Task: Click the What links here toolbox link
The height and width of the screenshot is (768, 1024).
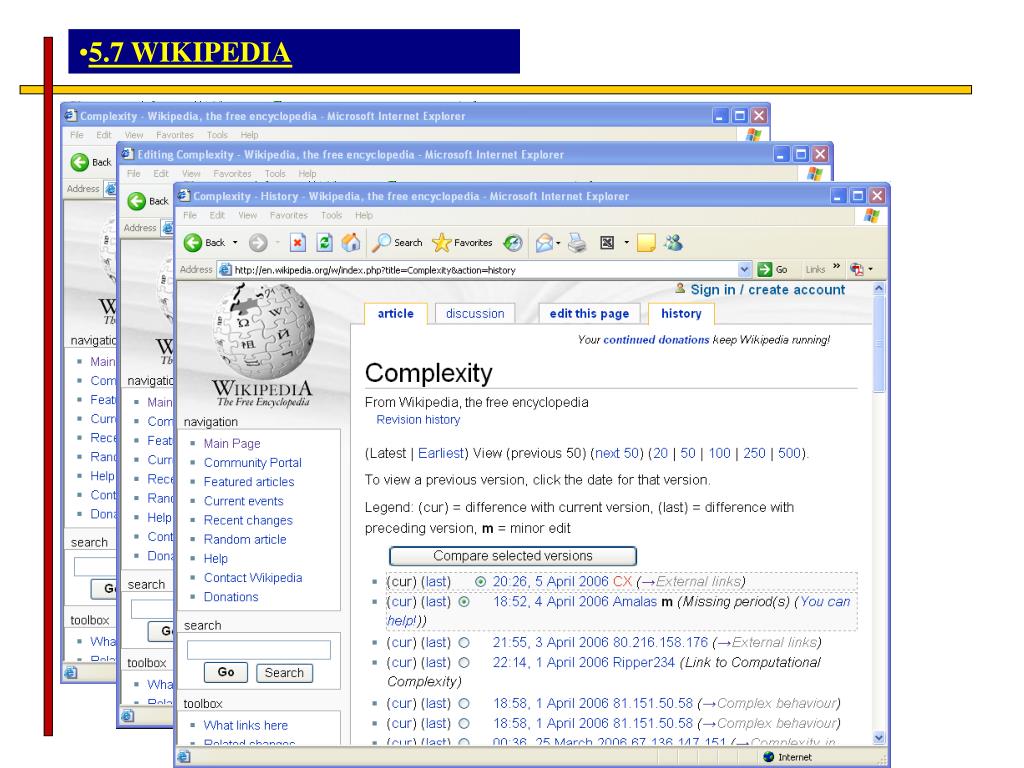Action: click(x=246, y=725)
